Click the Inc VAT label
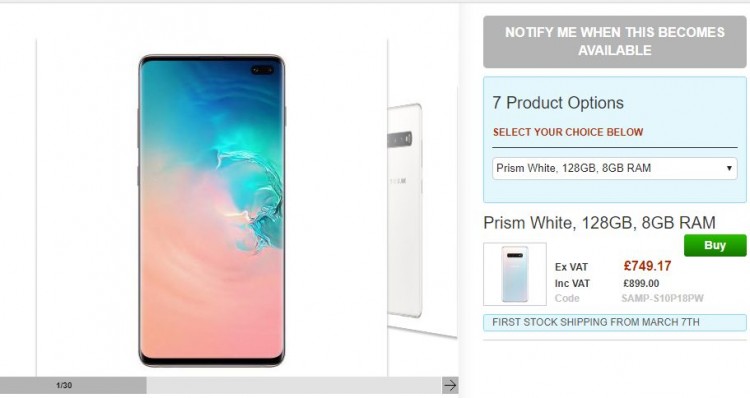This screenshot has width=750, height=398. tap(572, 283)
